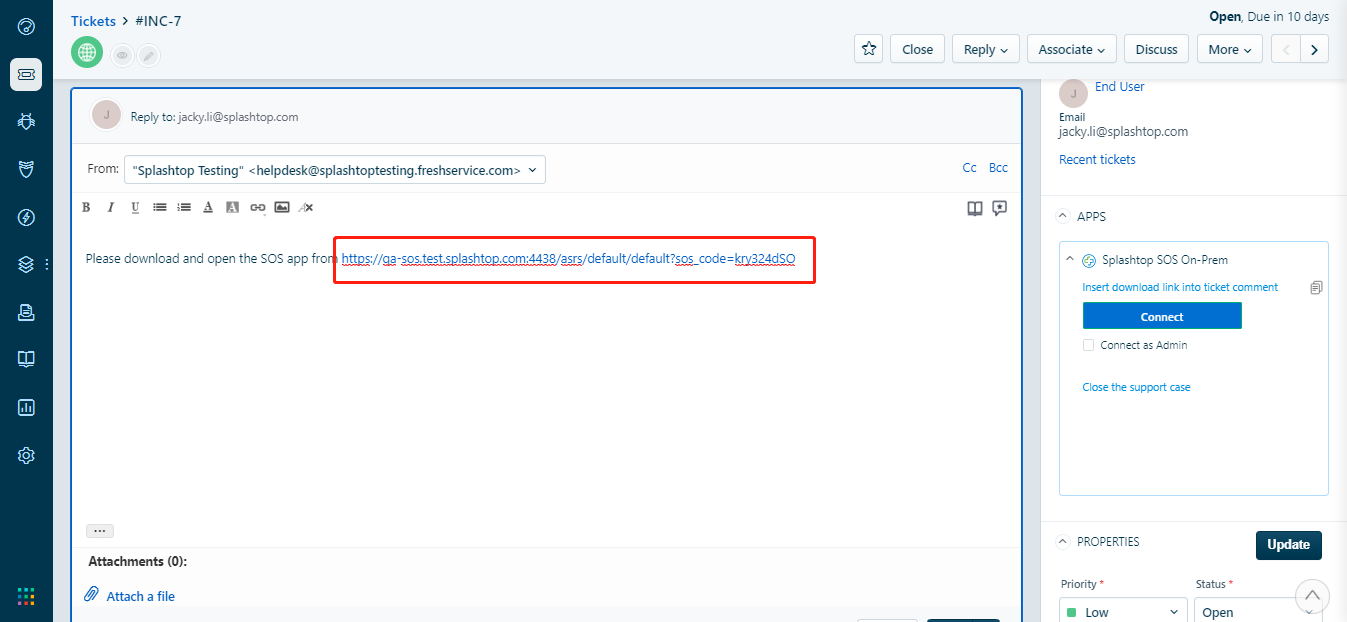Open the Problems bug icon in the sidebar
The image size is (1347, 622).
[26, 122]
